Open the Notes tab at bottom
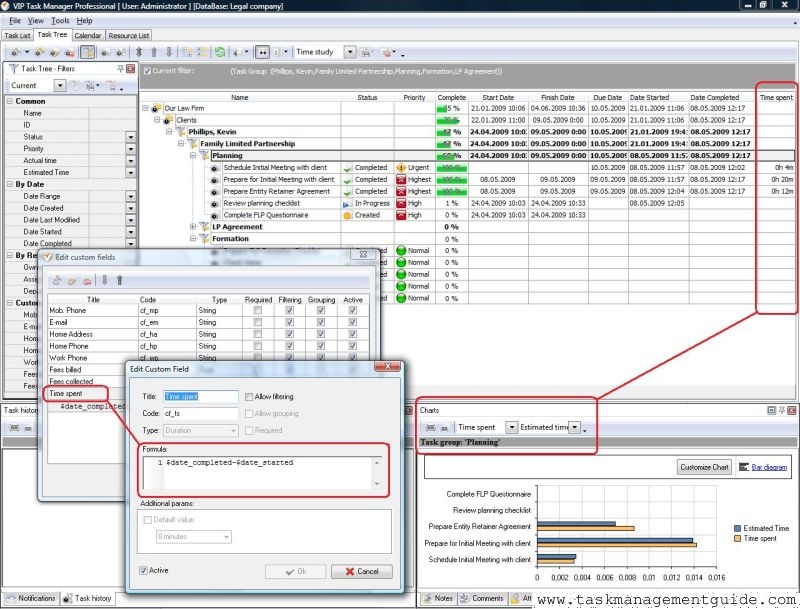This screenshot has width=800, height=609. 438,598
